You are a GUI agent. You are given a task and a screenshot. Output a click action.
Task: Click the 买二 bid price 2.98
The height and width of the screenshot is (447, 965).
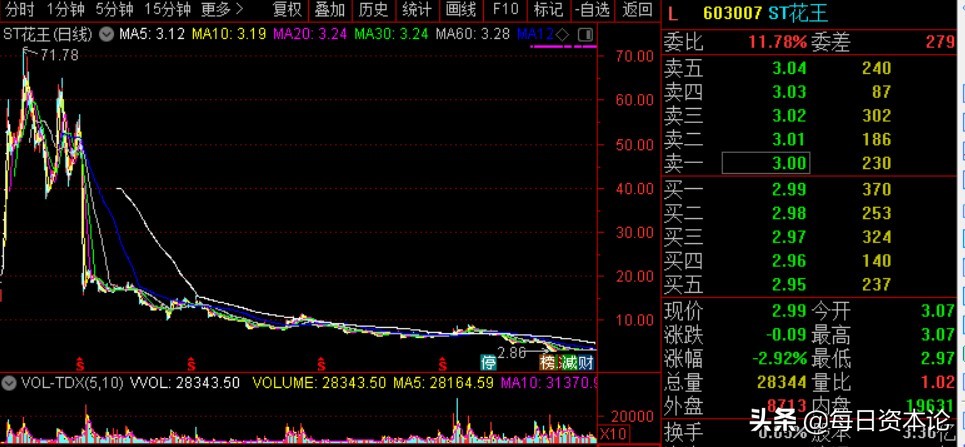(x=789, y=213)
